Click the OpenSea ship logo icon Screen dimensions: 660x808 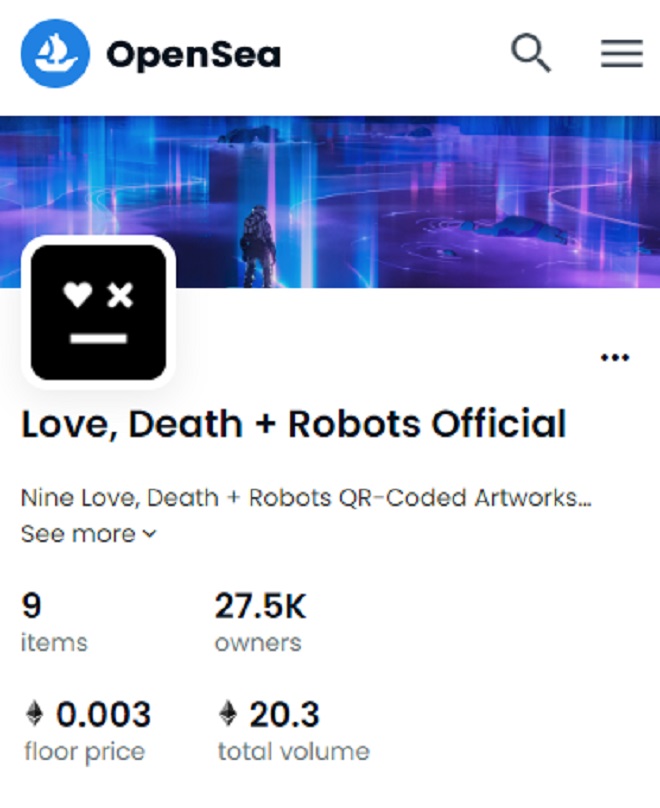pyautogui.click(x=55, y=54)
